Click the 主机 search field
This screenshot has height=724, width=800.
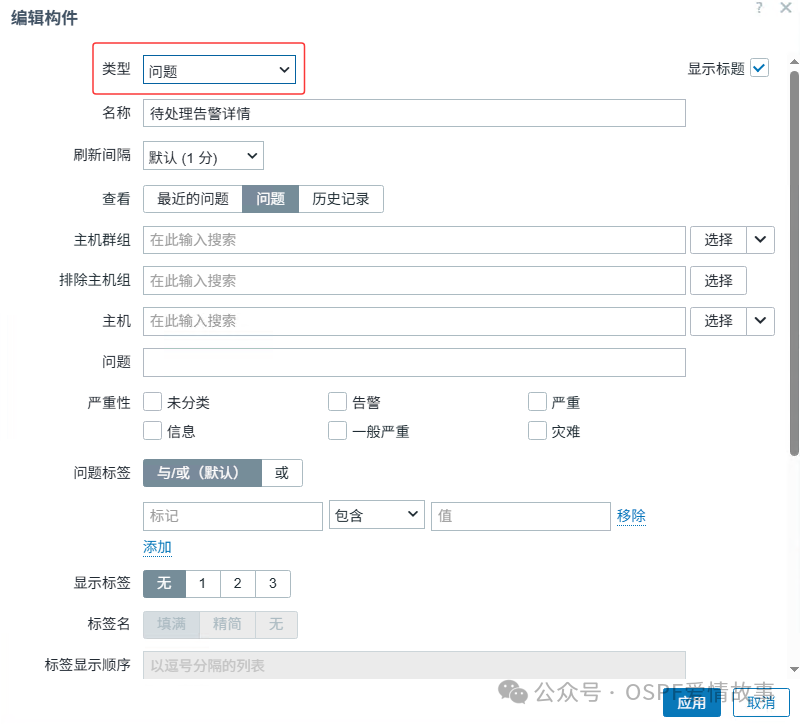point(414,321)
